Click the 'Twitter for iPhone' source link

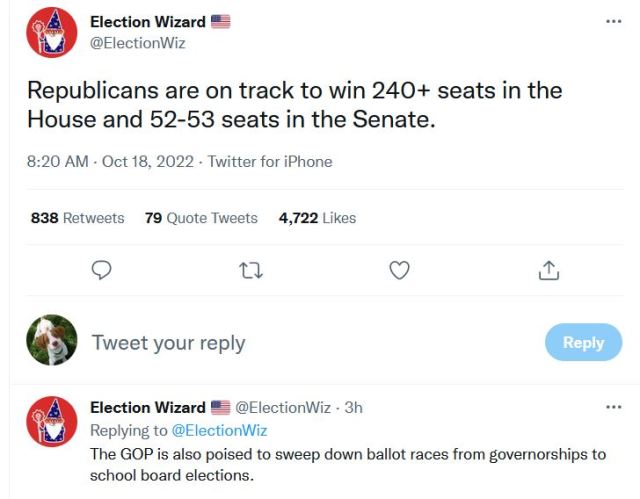[270, 161]
